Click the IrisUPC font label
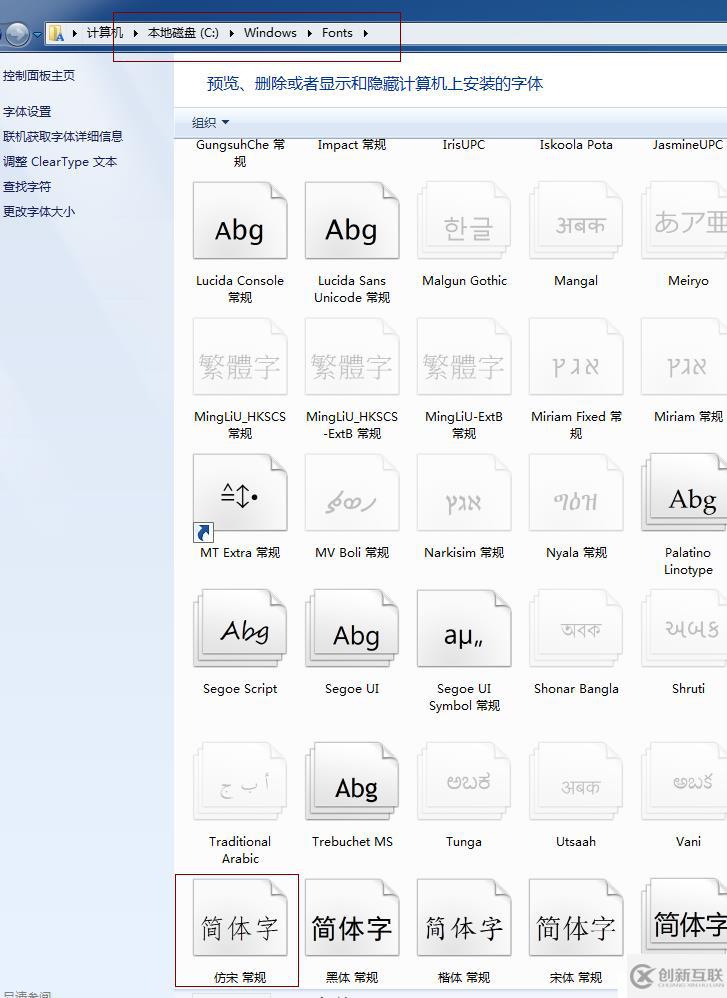 (x=464, y=145)
